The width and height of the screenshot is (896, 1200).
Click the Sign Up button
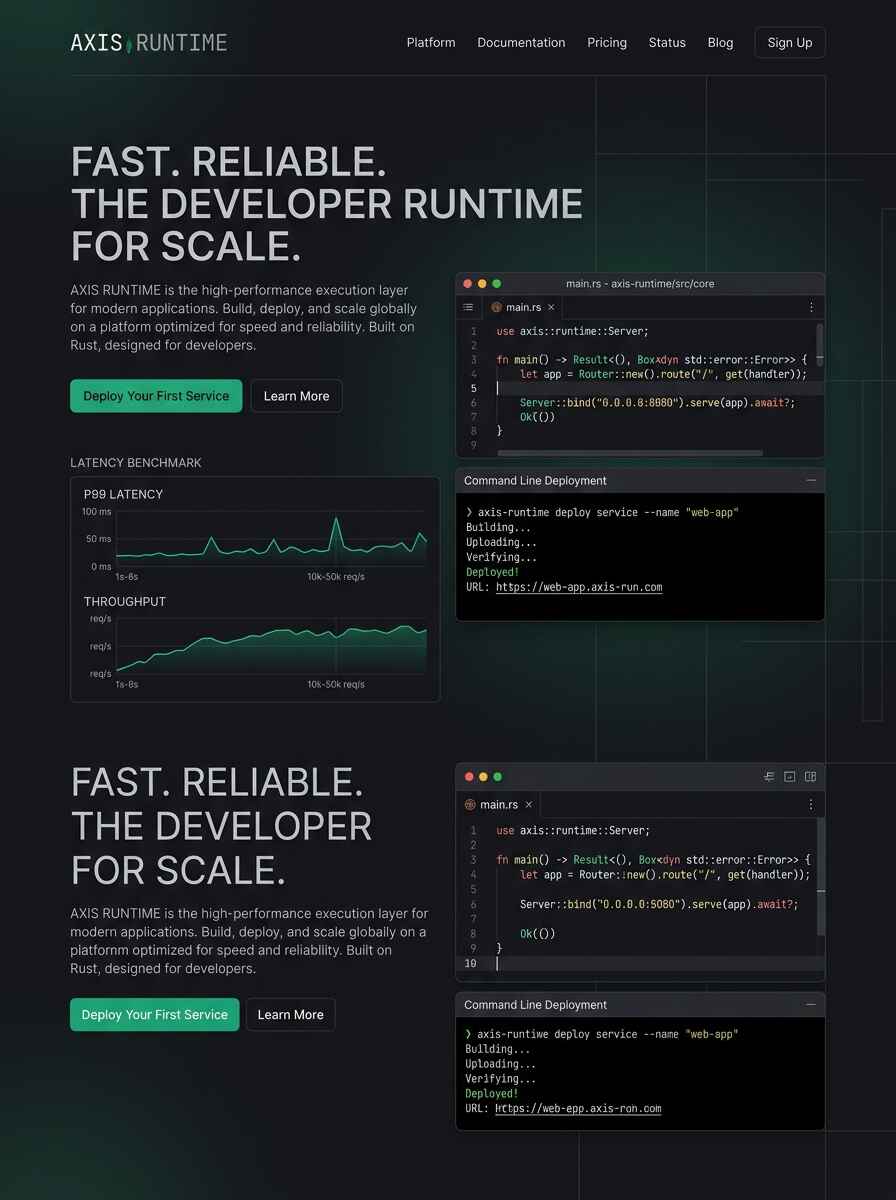pyautogui.click(x=790, y=42)
